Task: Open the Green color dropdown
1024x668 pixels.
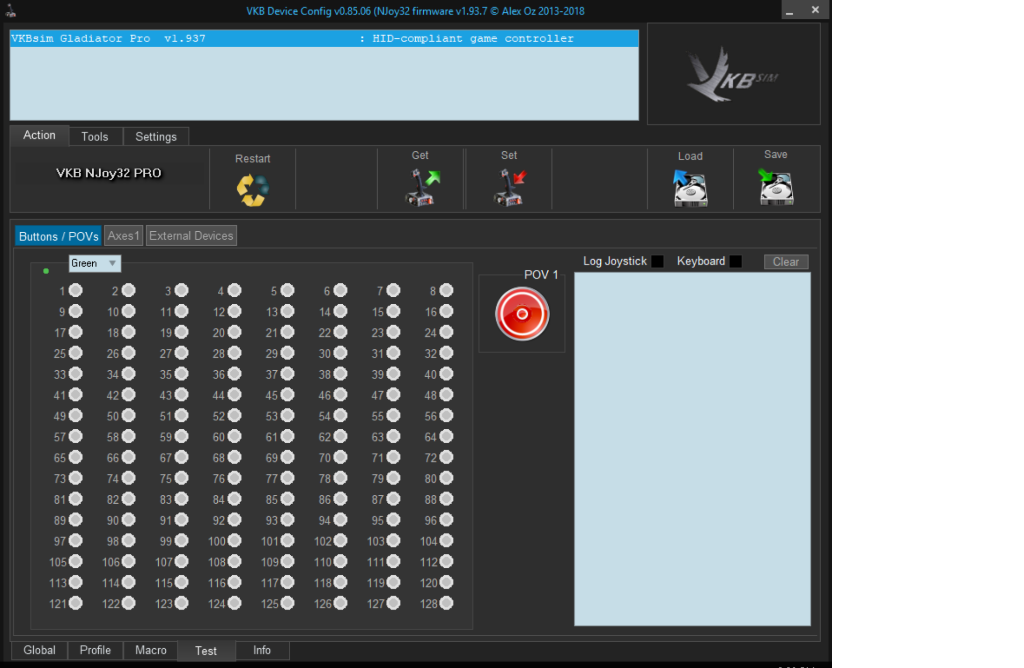Action: pyautogui.click(x=95, y=263)
